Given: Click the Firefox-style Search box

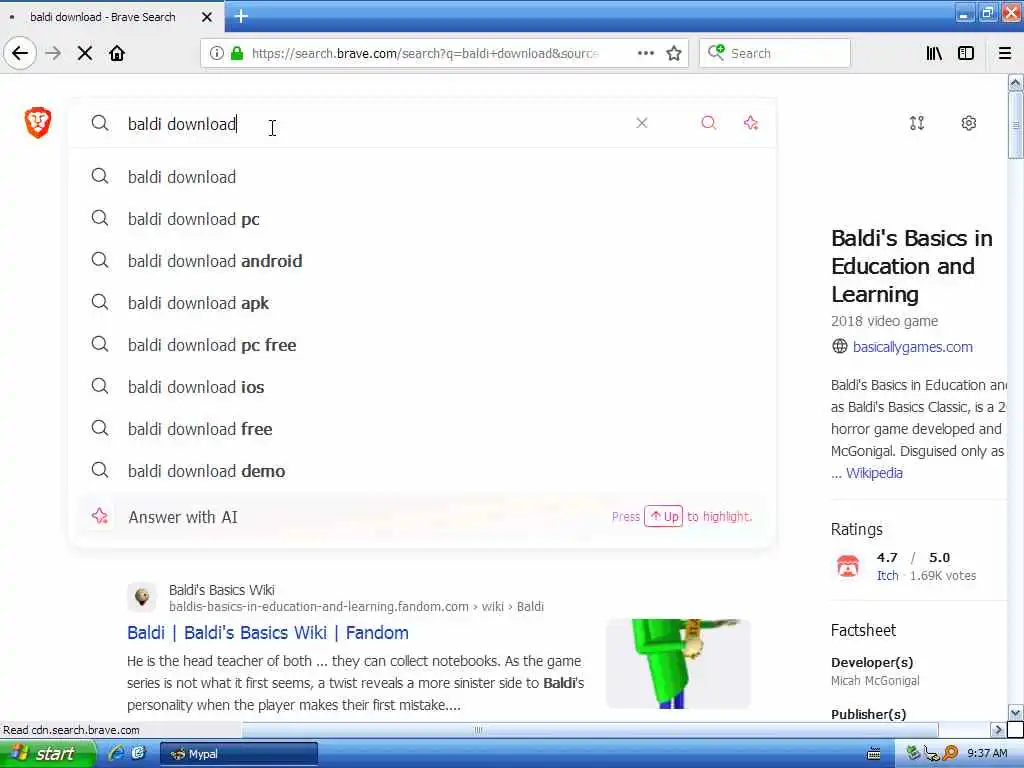Looking at the screenshot, I should click(x=775, y=54).
